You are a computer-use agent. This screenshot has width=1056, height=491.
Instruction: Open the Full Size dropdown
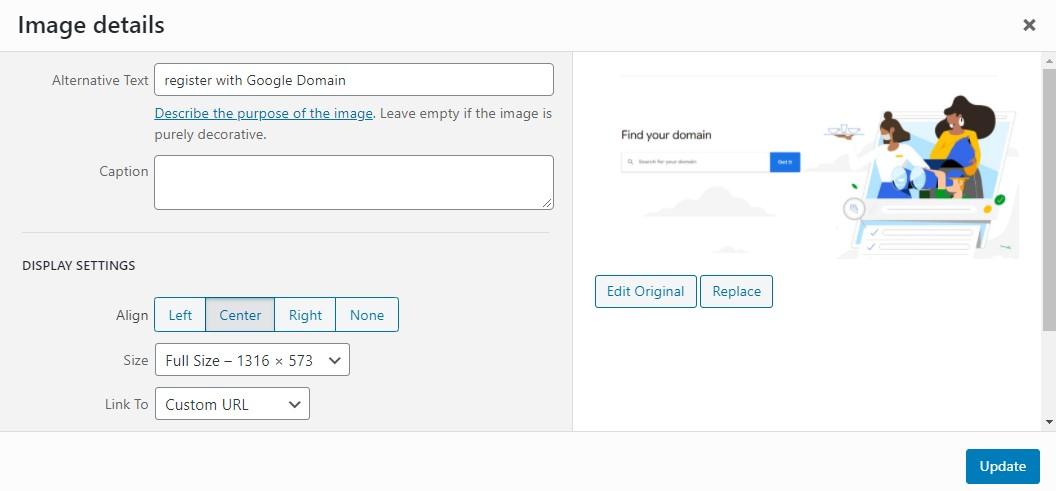252,360
